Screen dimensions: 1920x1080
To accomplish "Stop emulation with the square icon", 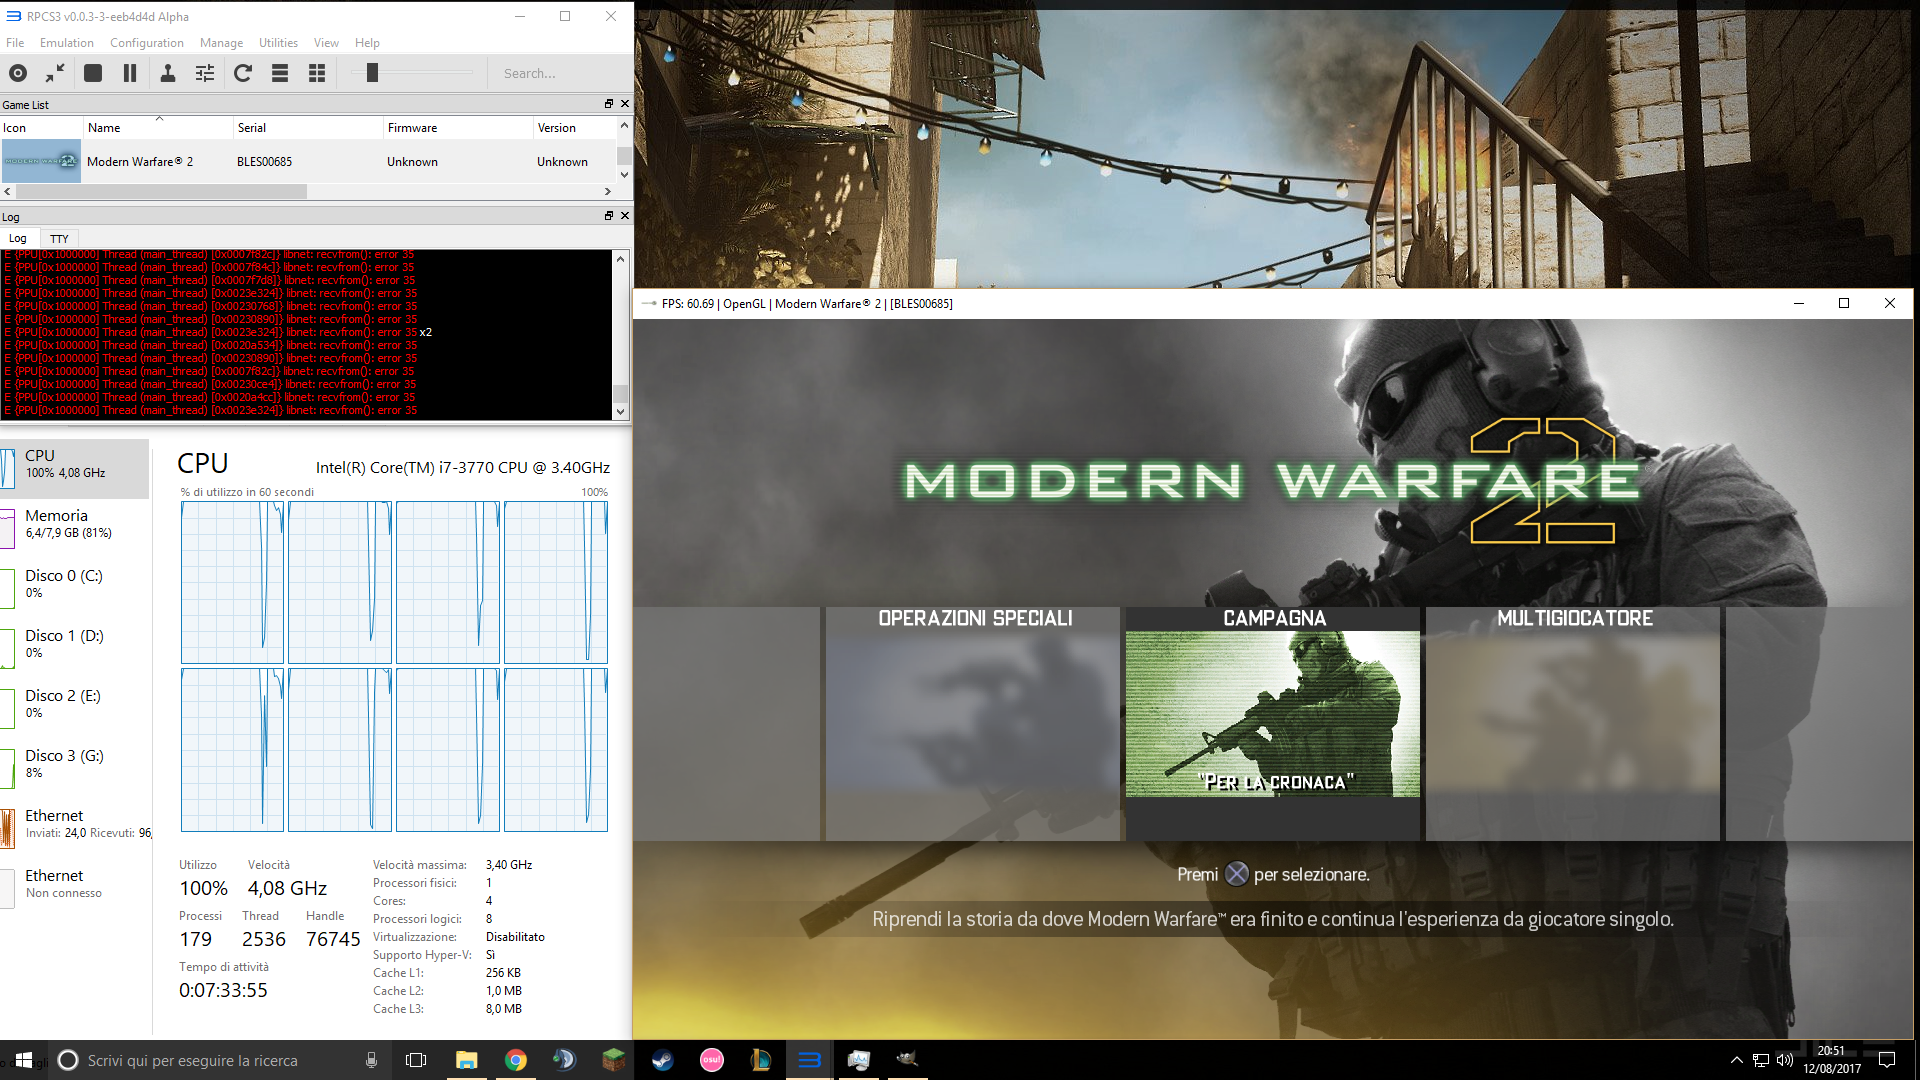I will [93, 73].
